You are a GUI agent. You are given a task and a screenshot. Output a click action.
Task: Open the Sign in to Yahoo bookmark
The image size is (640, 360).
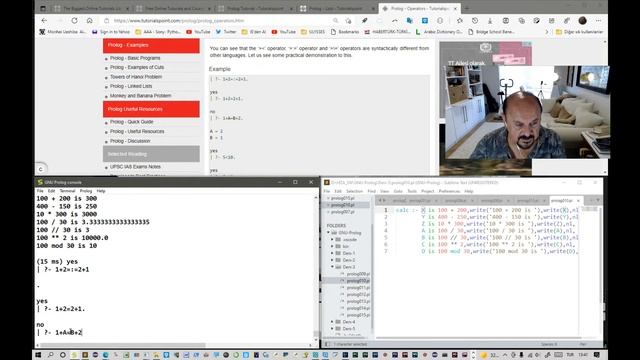tap(111, 32)
